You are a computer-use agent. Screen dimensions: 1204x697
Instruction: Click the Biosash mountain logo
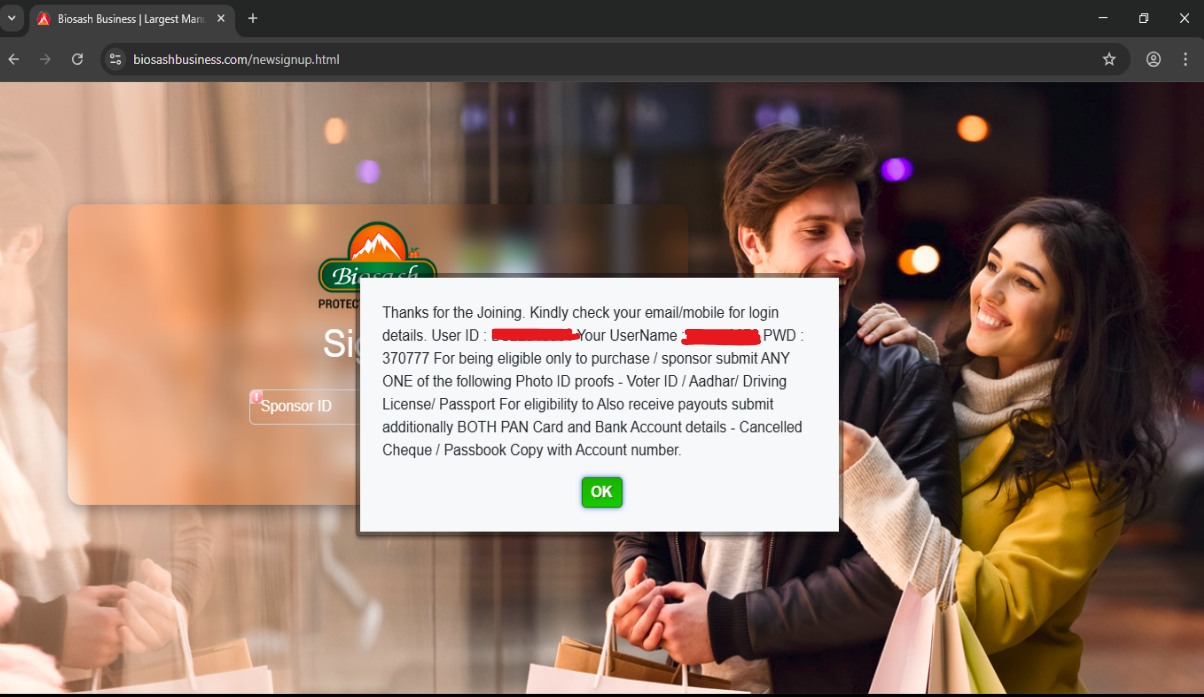point(377,253)
